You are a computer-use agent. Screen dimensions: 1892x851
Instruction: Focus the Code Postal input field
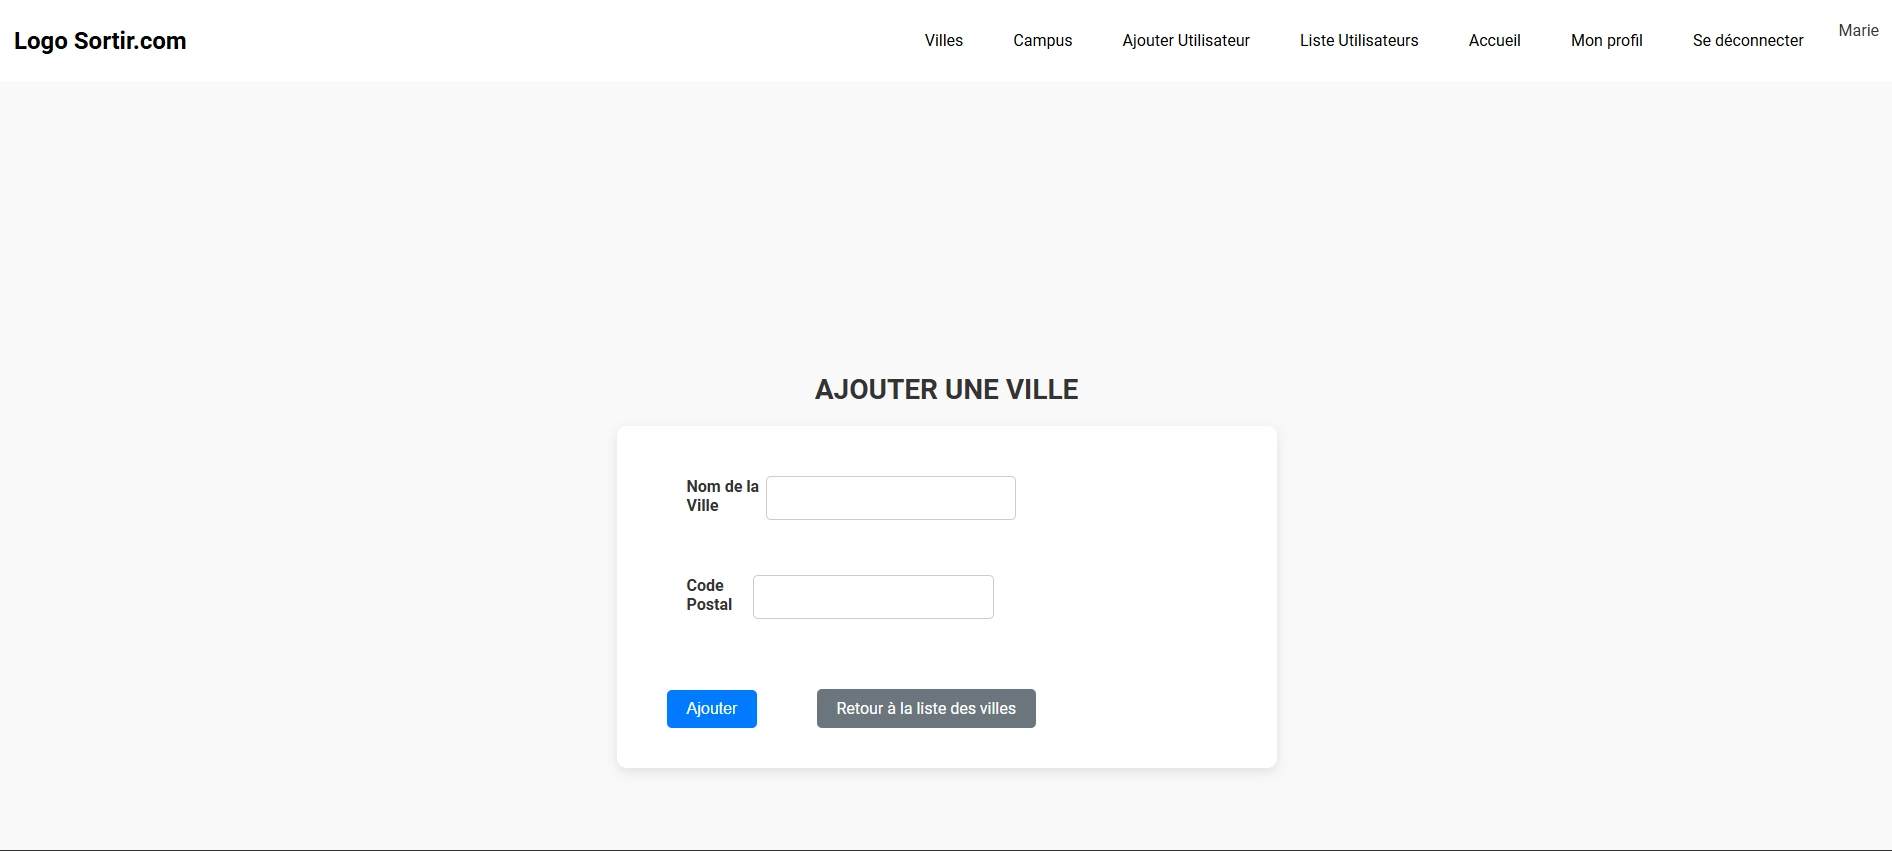(x=873, y=597)
